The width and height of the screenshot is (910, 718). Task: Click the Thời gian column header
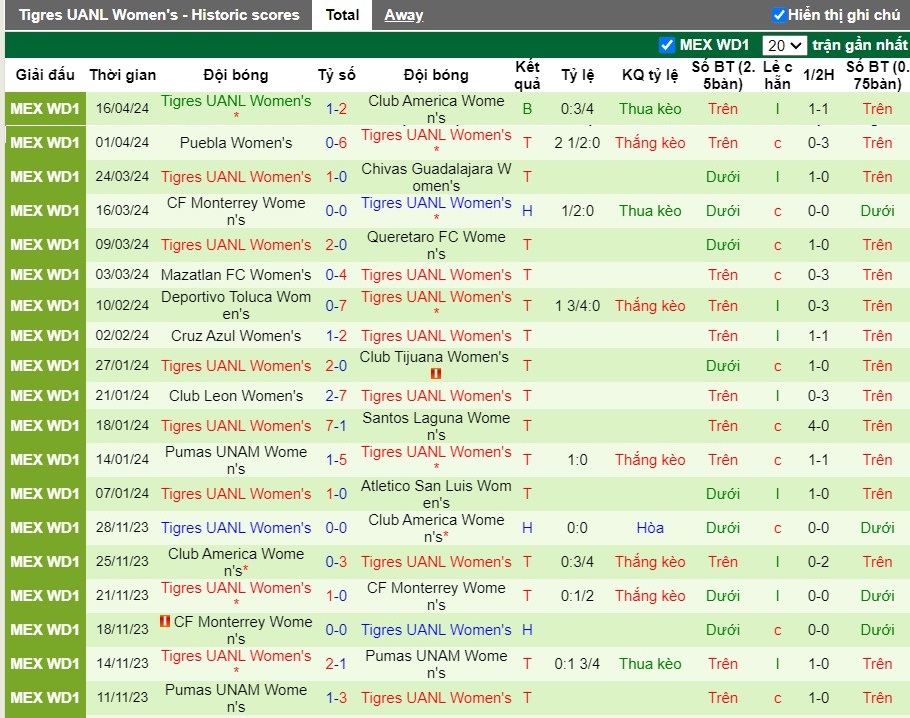122,75
